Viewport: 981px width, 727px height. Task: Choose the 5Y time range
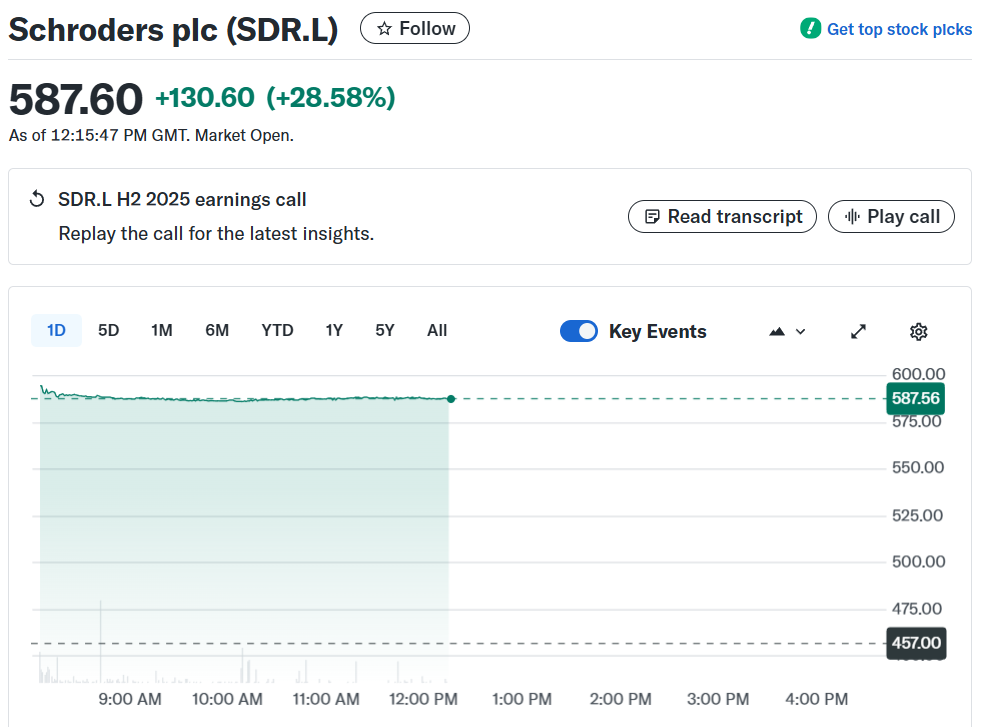[385, 330]
